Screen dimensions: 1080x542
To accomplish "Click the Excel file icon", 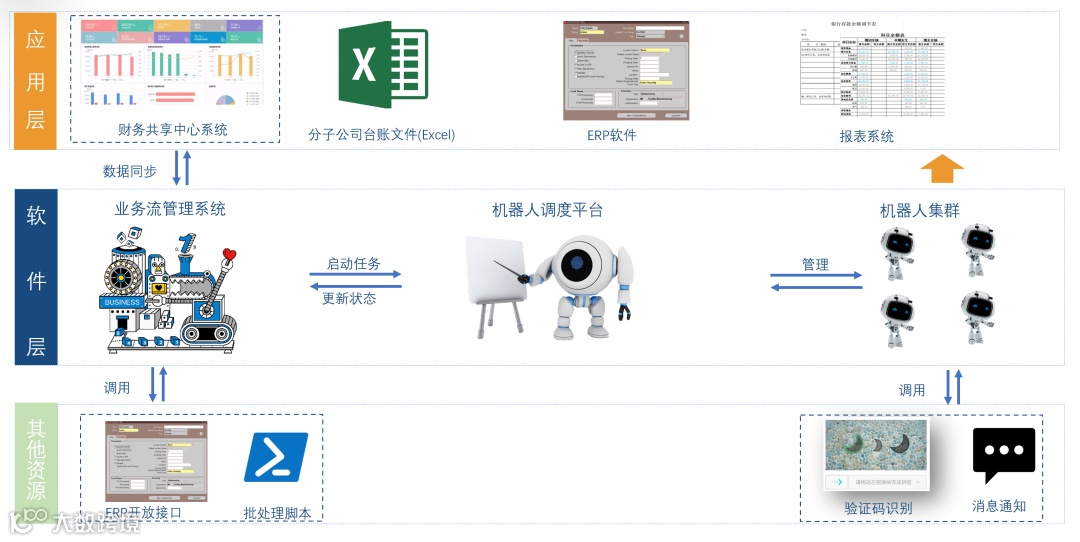I will pos(383,65).
